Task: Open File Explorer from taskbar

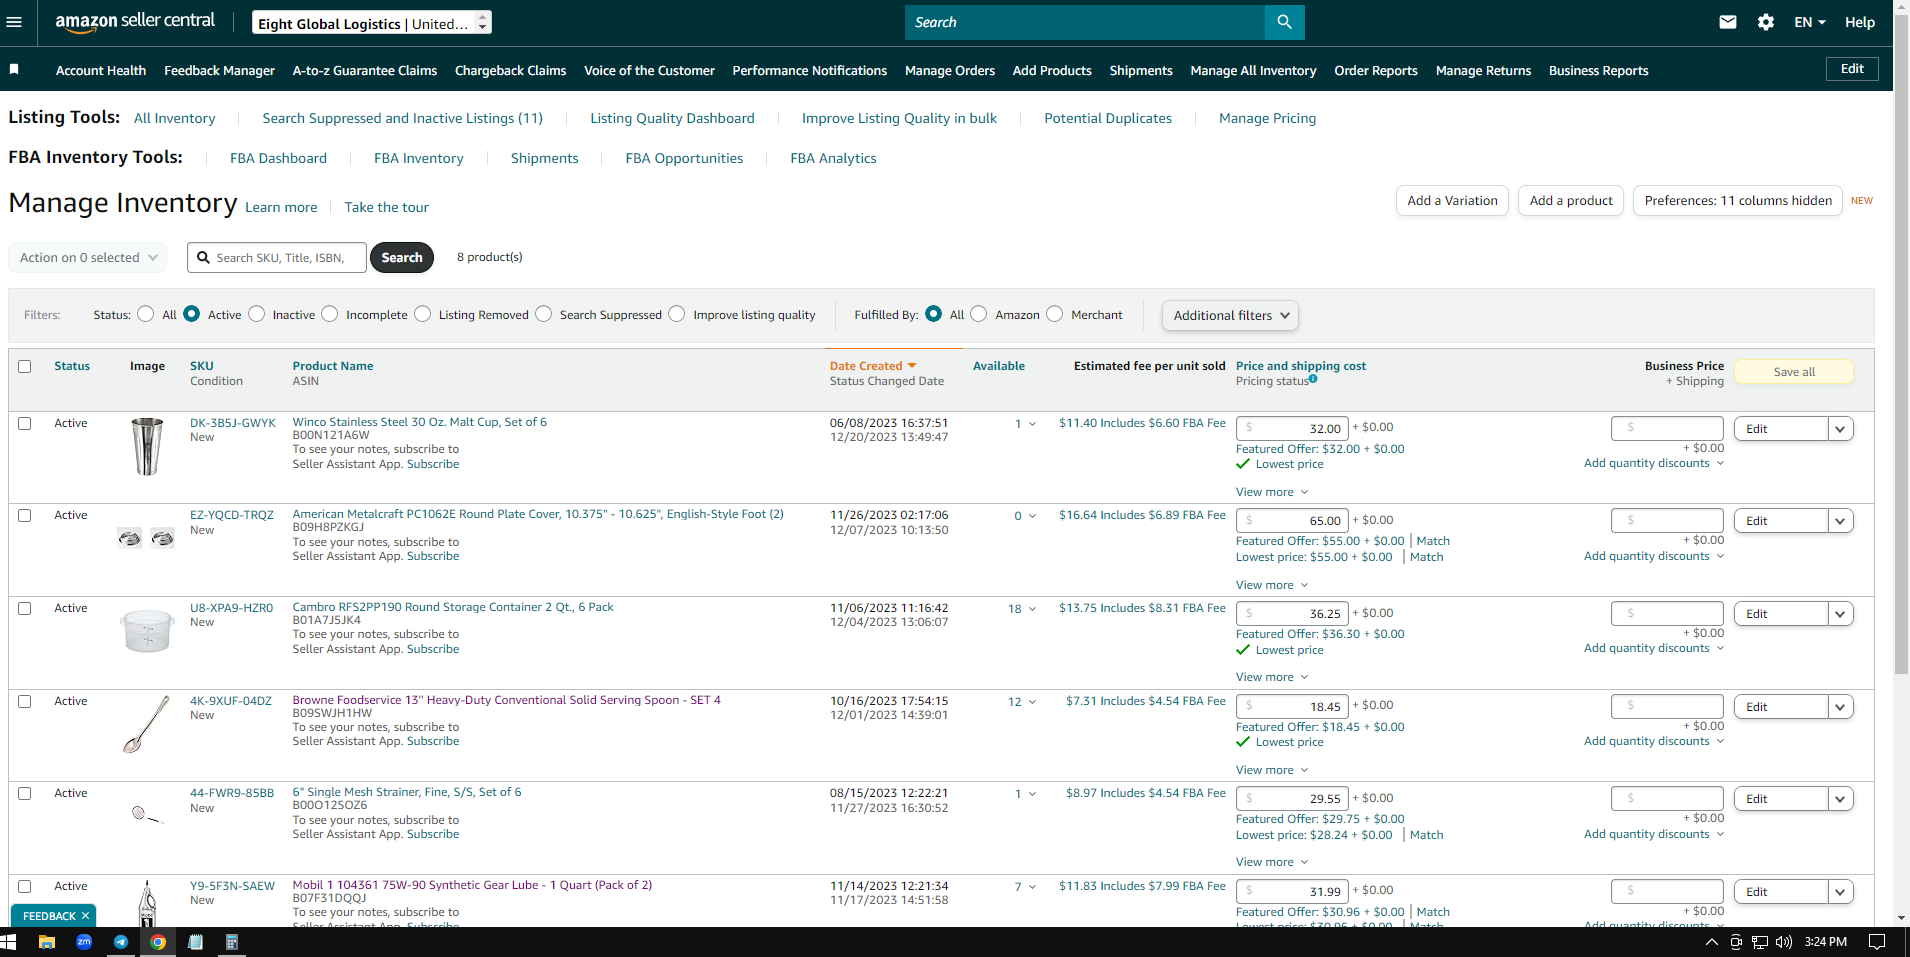Action: click(x=46, y=942)
